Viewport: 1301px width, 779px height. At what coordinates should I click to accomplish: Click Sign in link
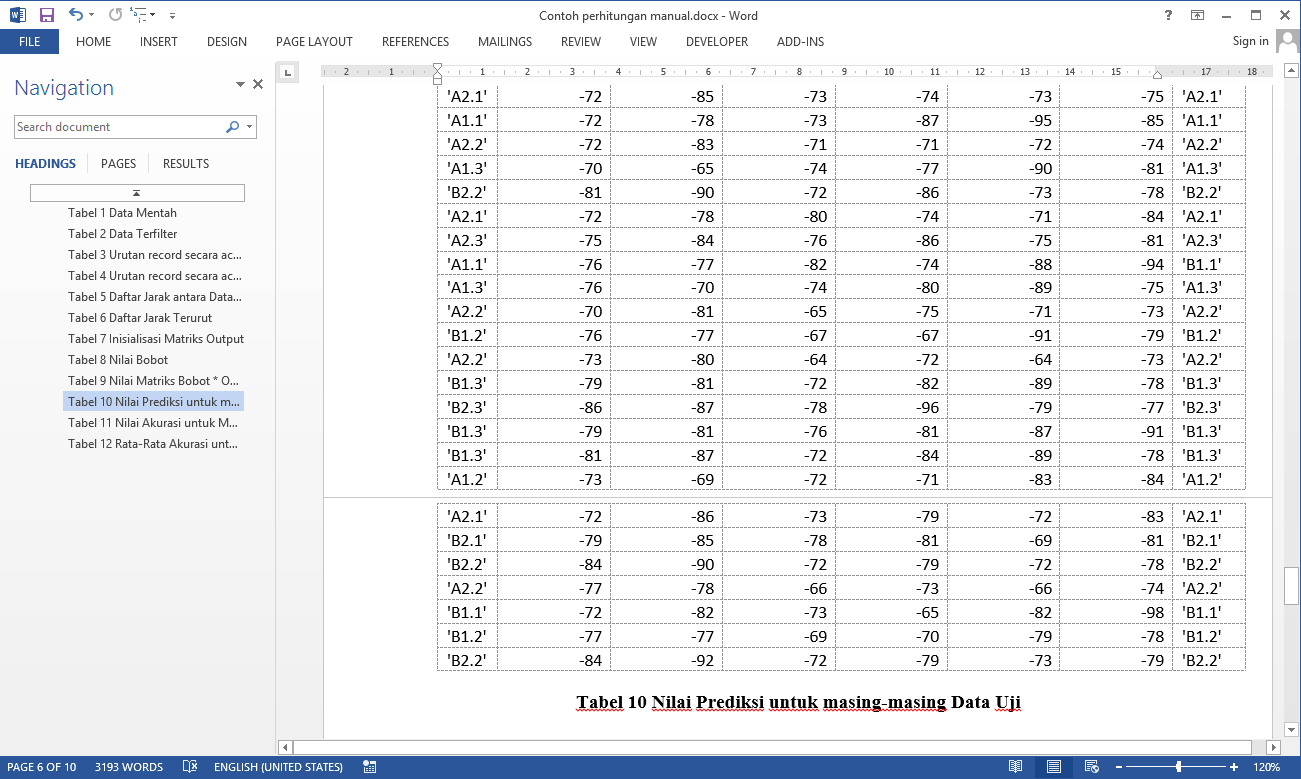[x=1250, y=41]
